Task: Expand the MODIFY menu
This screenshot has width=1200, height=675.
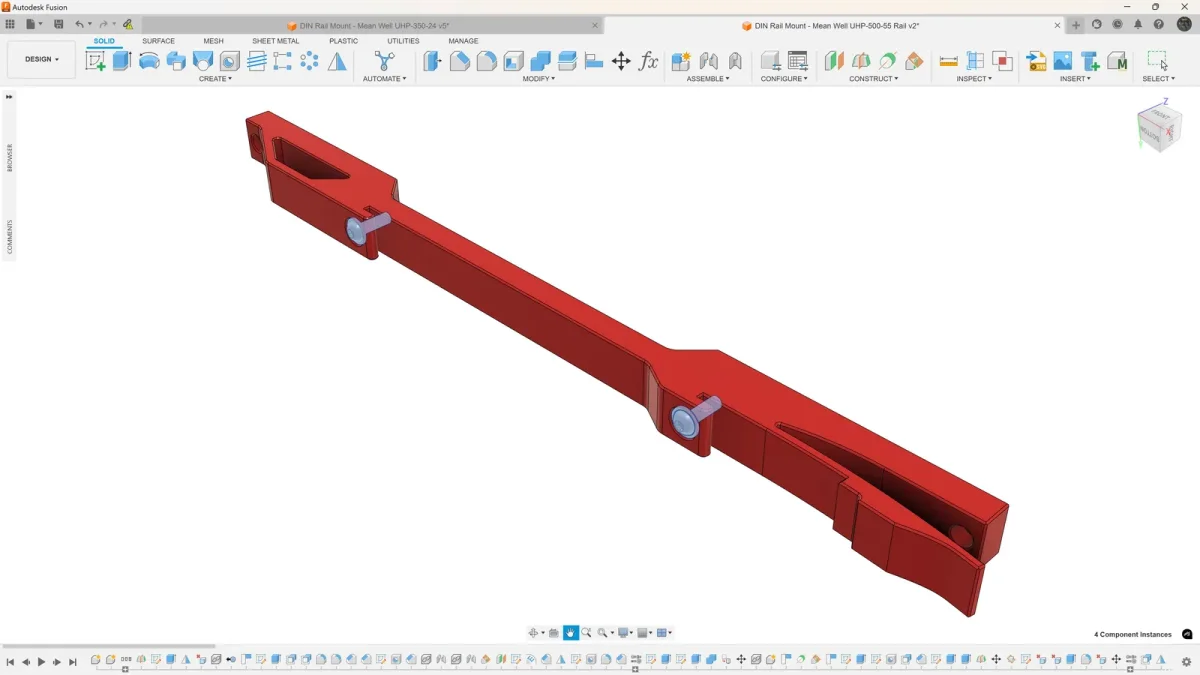Action: click(x=538, y=79)
